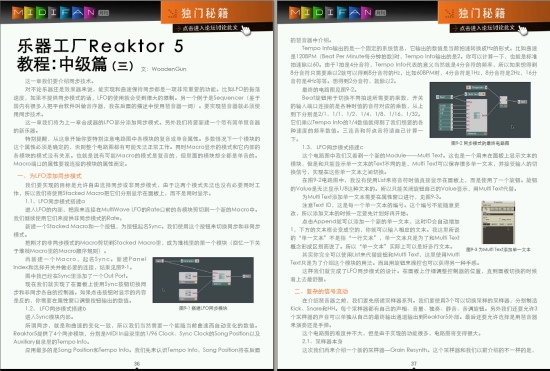Click the Reaktor 5 tutorial title

(100, 55)
